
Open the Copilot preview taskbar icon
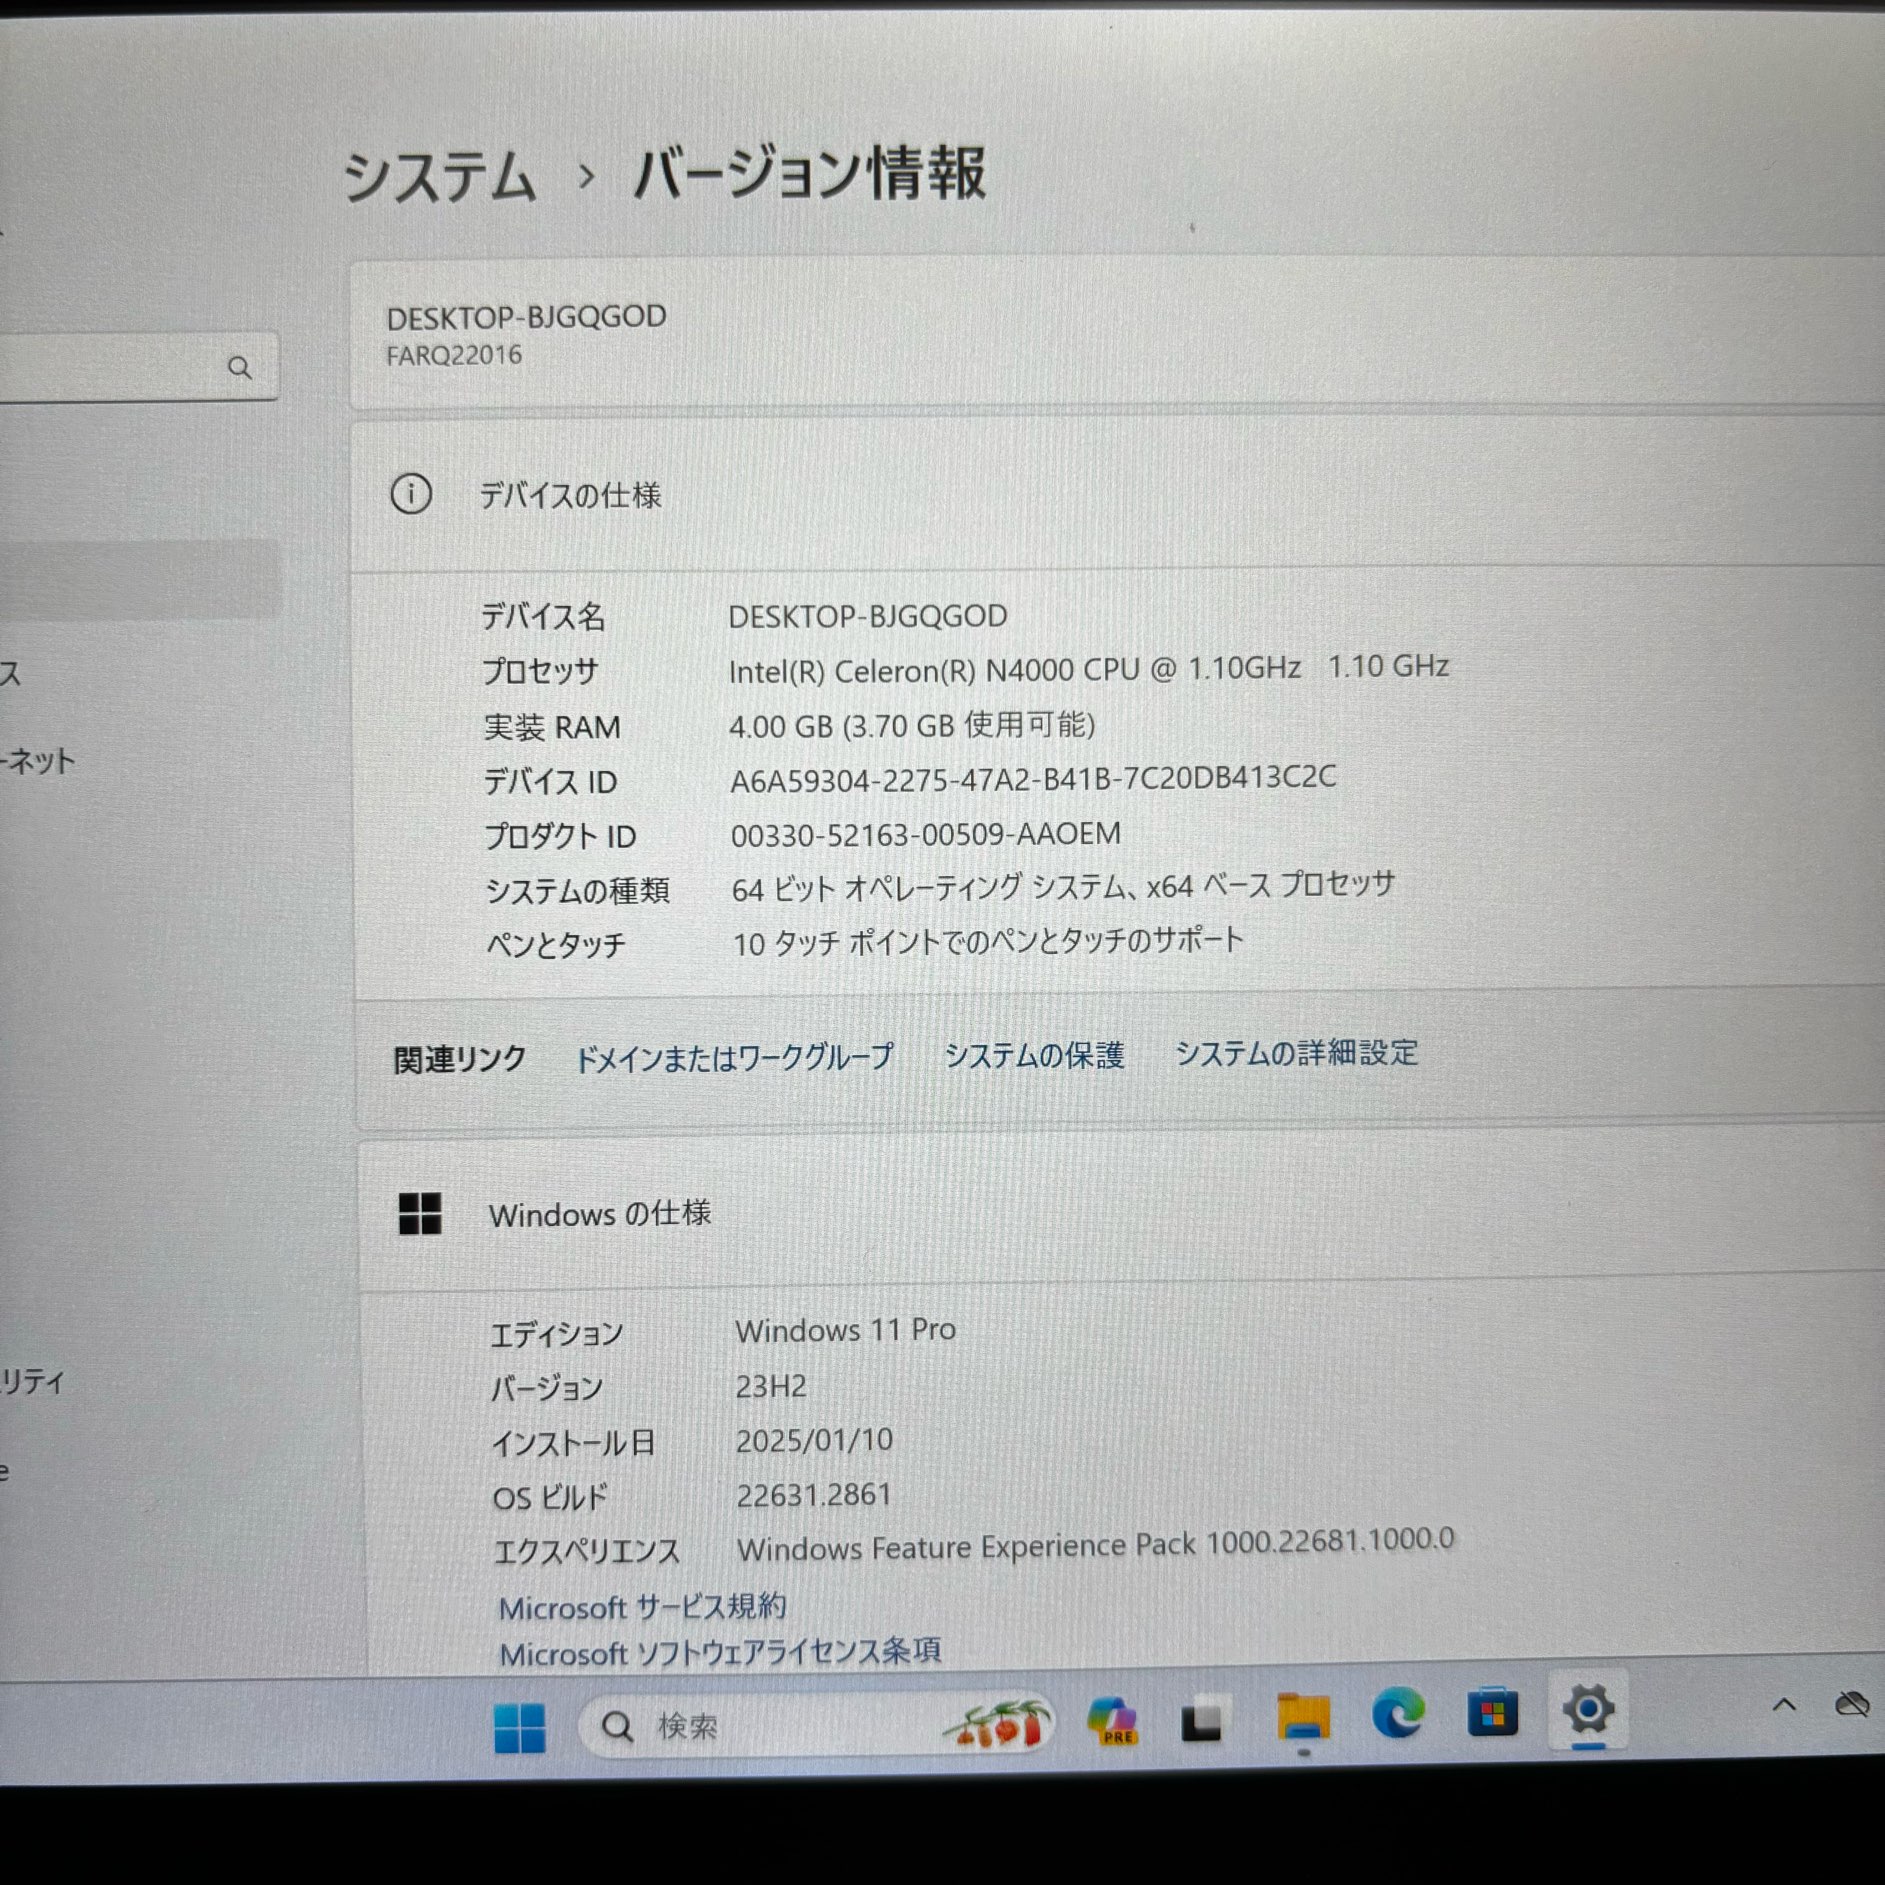(x=1112, y=1722)
